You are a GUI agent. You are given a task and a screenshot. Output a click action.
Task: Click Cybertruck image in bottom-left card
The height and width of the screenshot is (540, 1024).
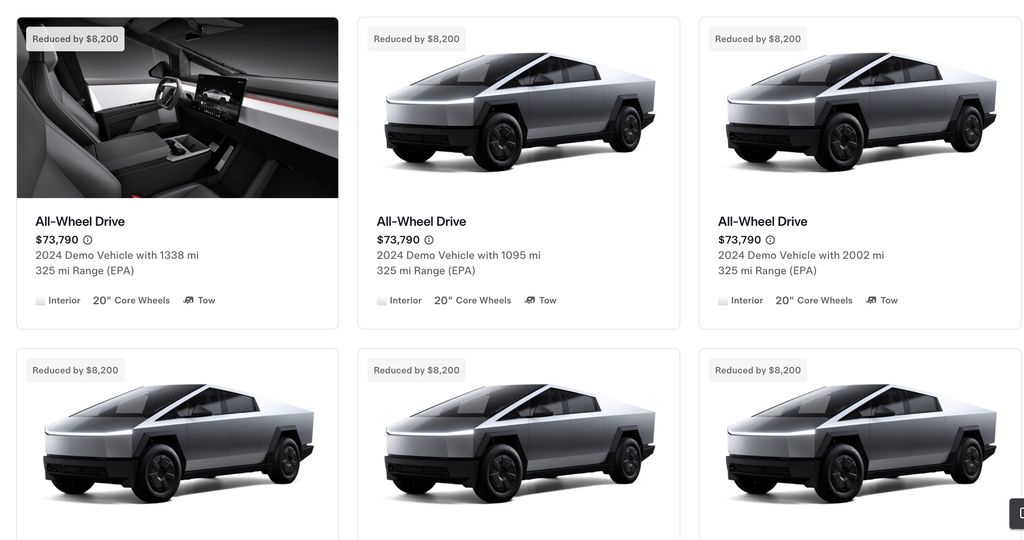click(178, 443)
